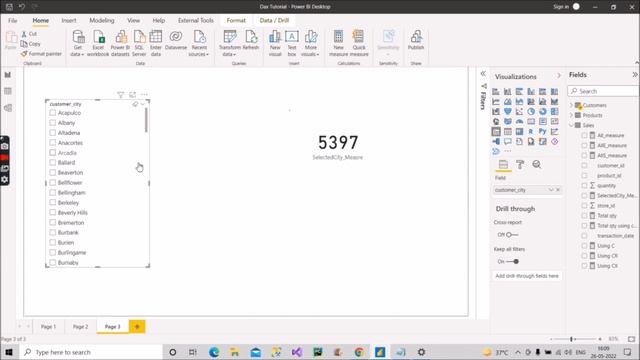
Task: Publish the report
Action: 416,40
